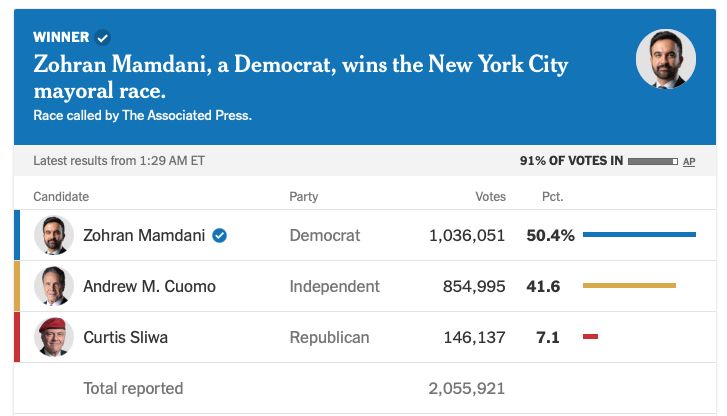The width and height of the screenshot is (727, 416).
Task: Click Zohran Mamdani's row avatar
Action: (54, 236)
